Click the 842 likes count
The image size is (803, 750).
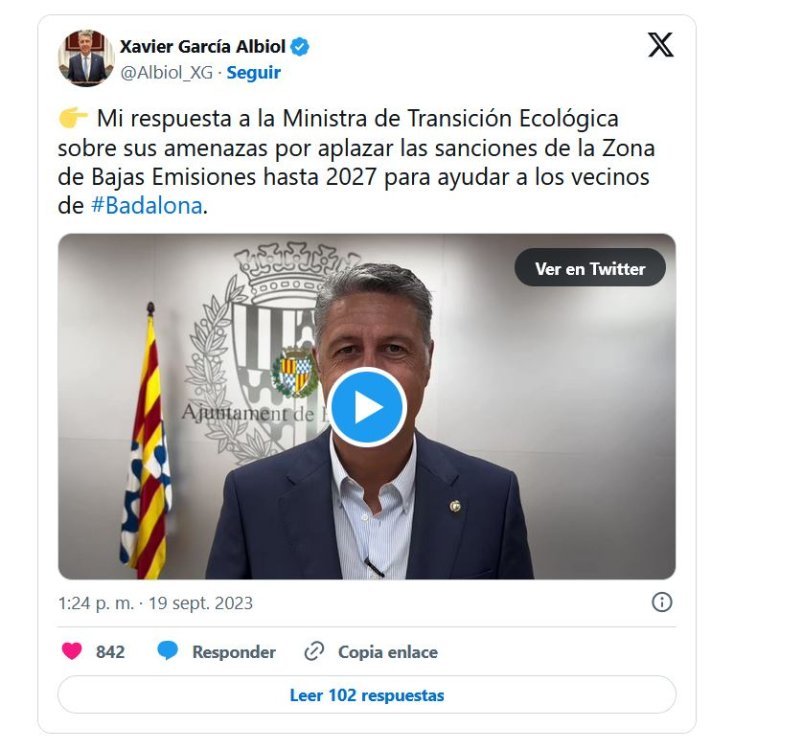tap(110, 652)
